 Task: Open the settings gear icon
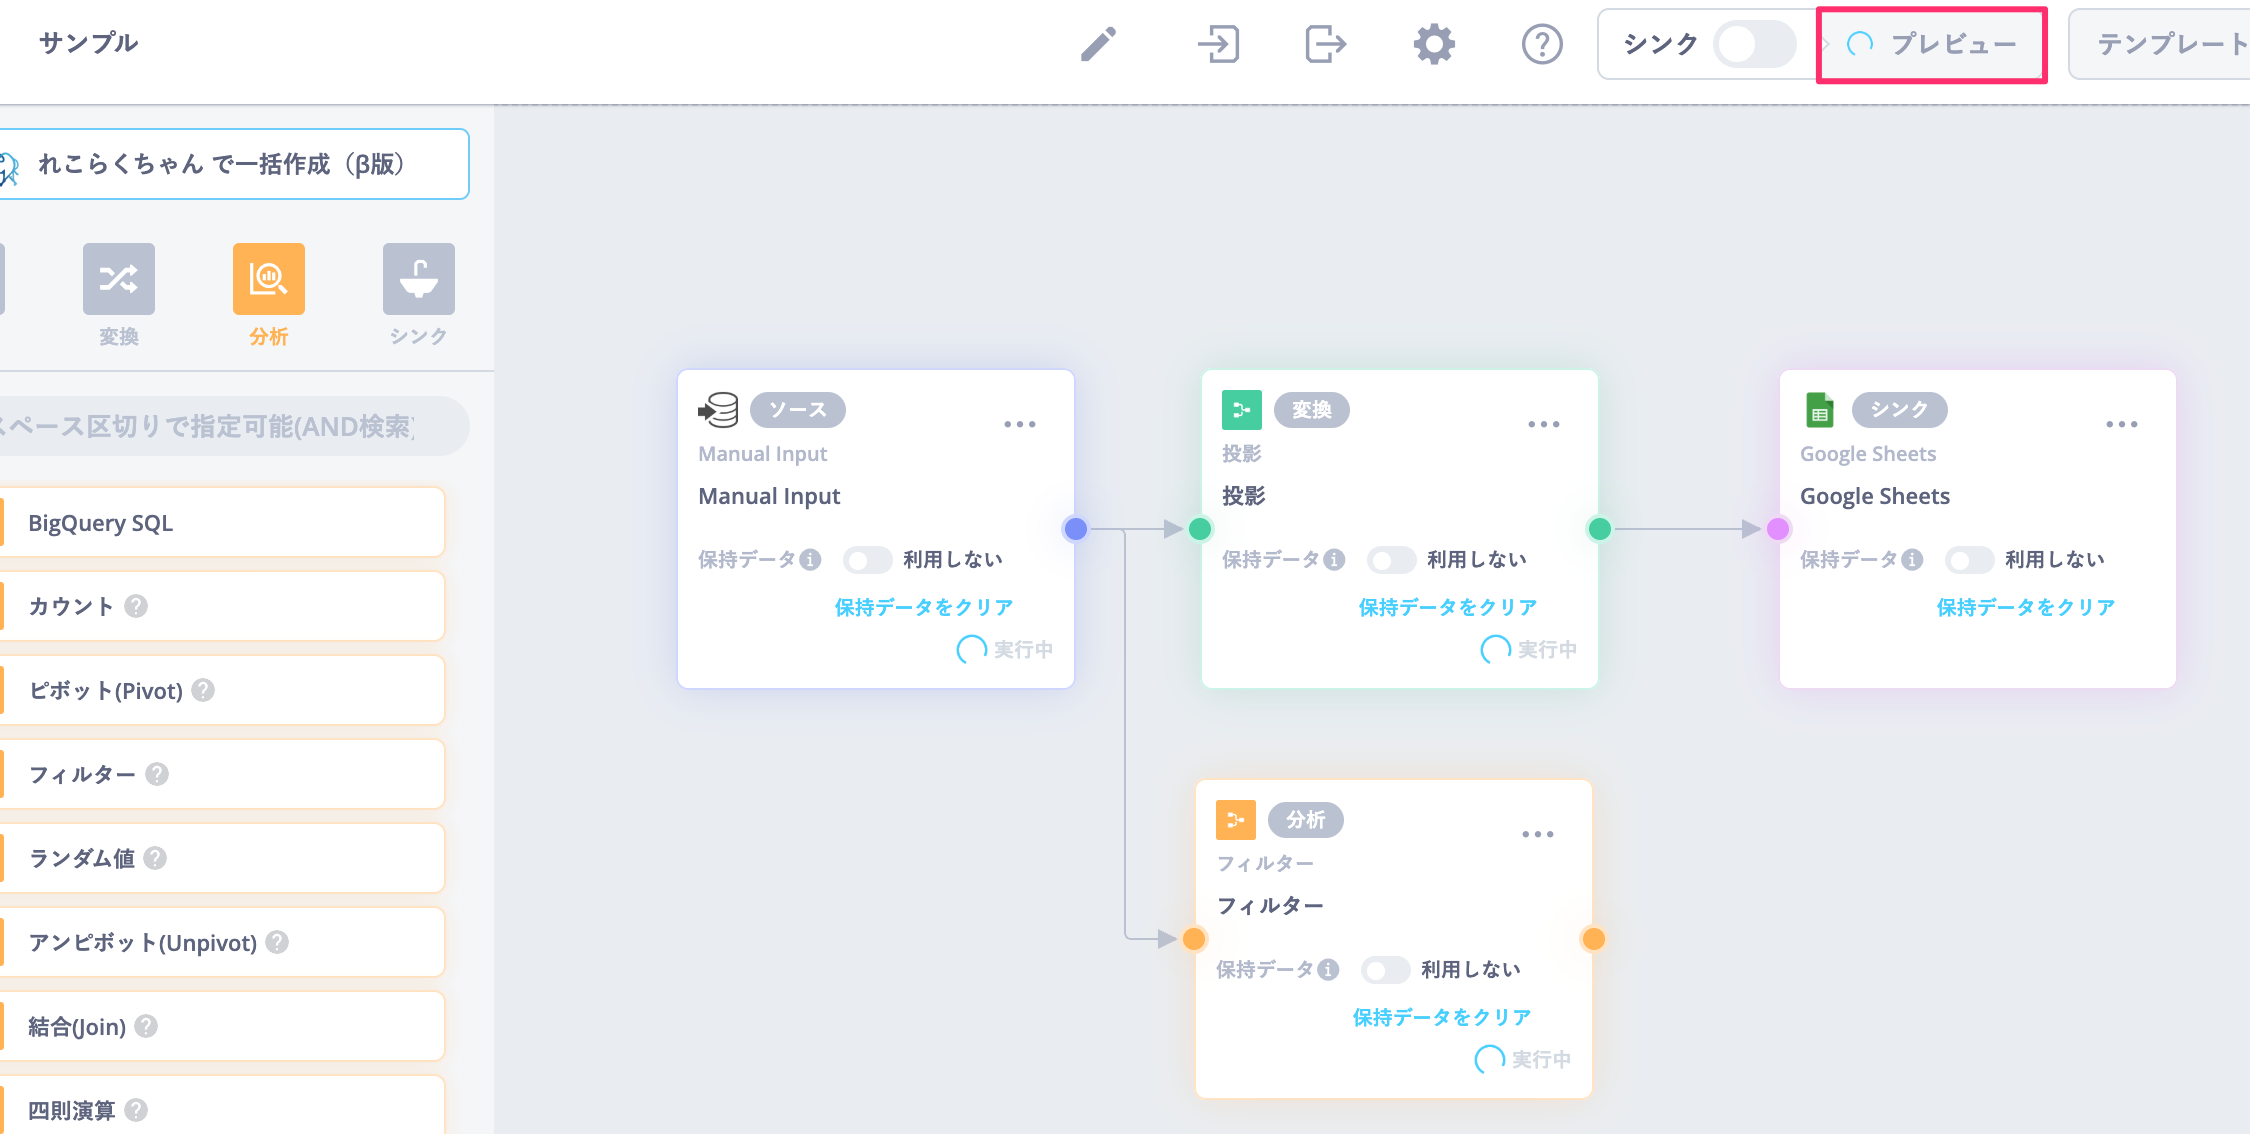coord(1434,44)
